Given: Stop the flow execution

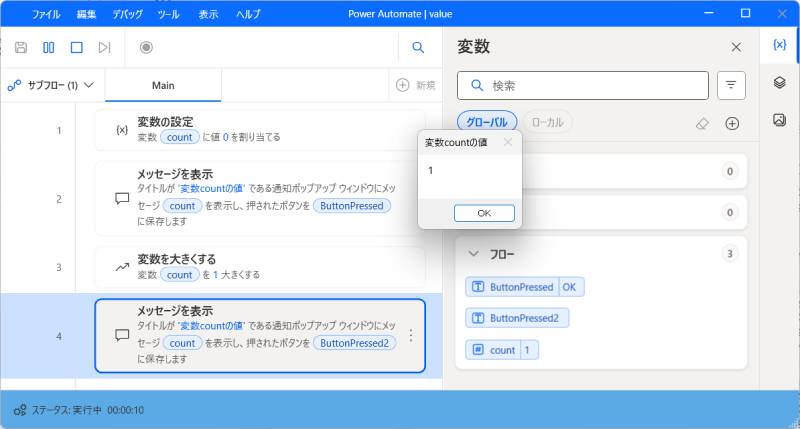Looking at the screenshot, I should 77,47.
